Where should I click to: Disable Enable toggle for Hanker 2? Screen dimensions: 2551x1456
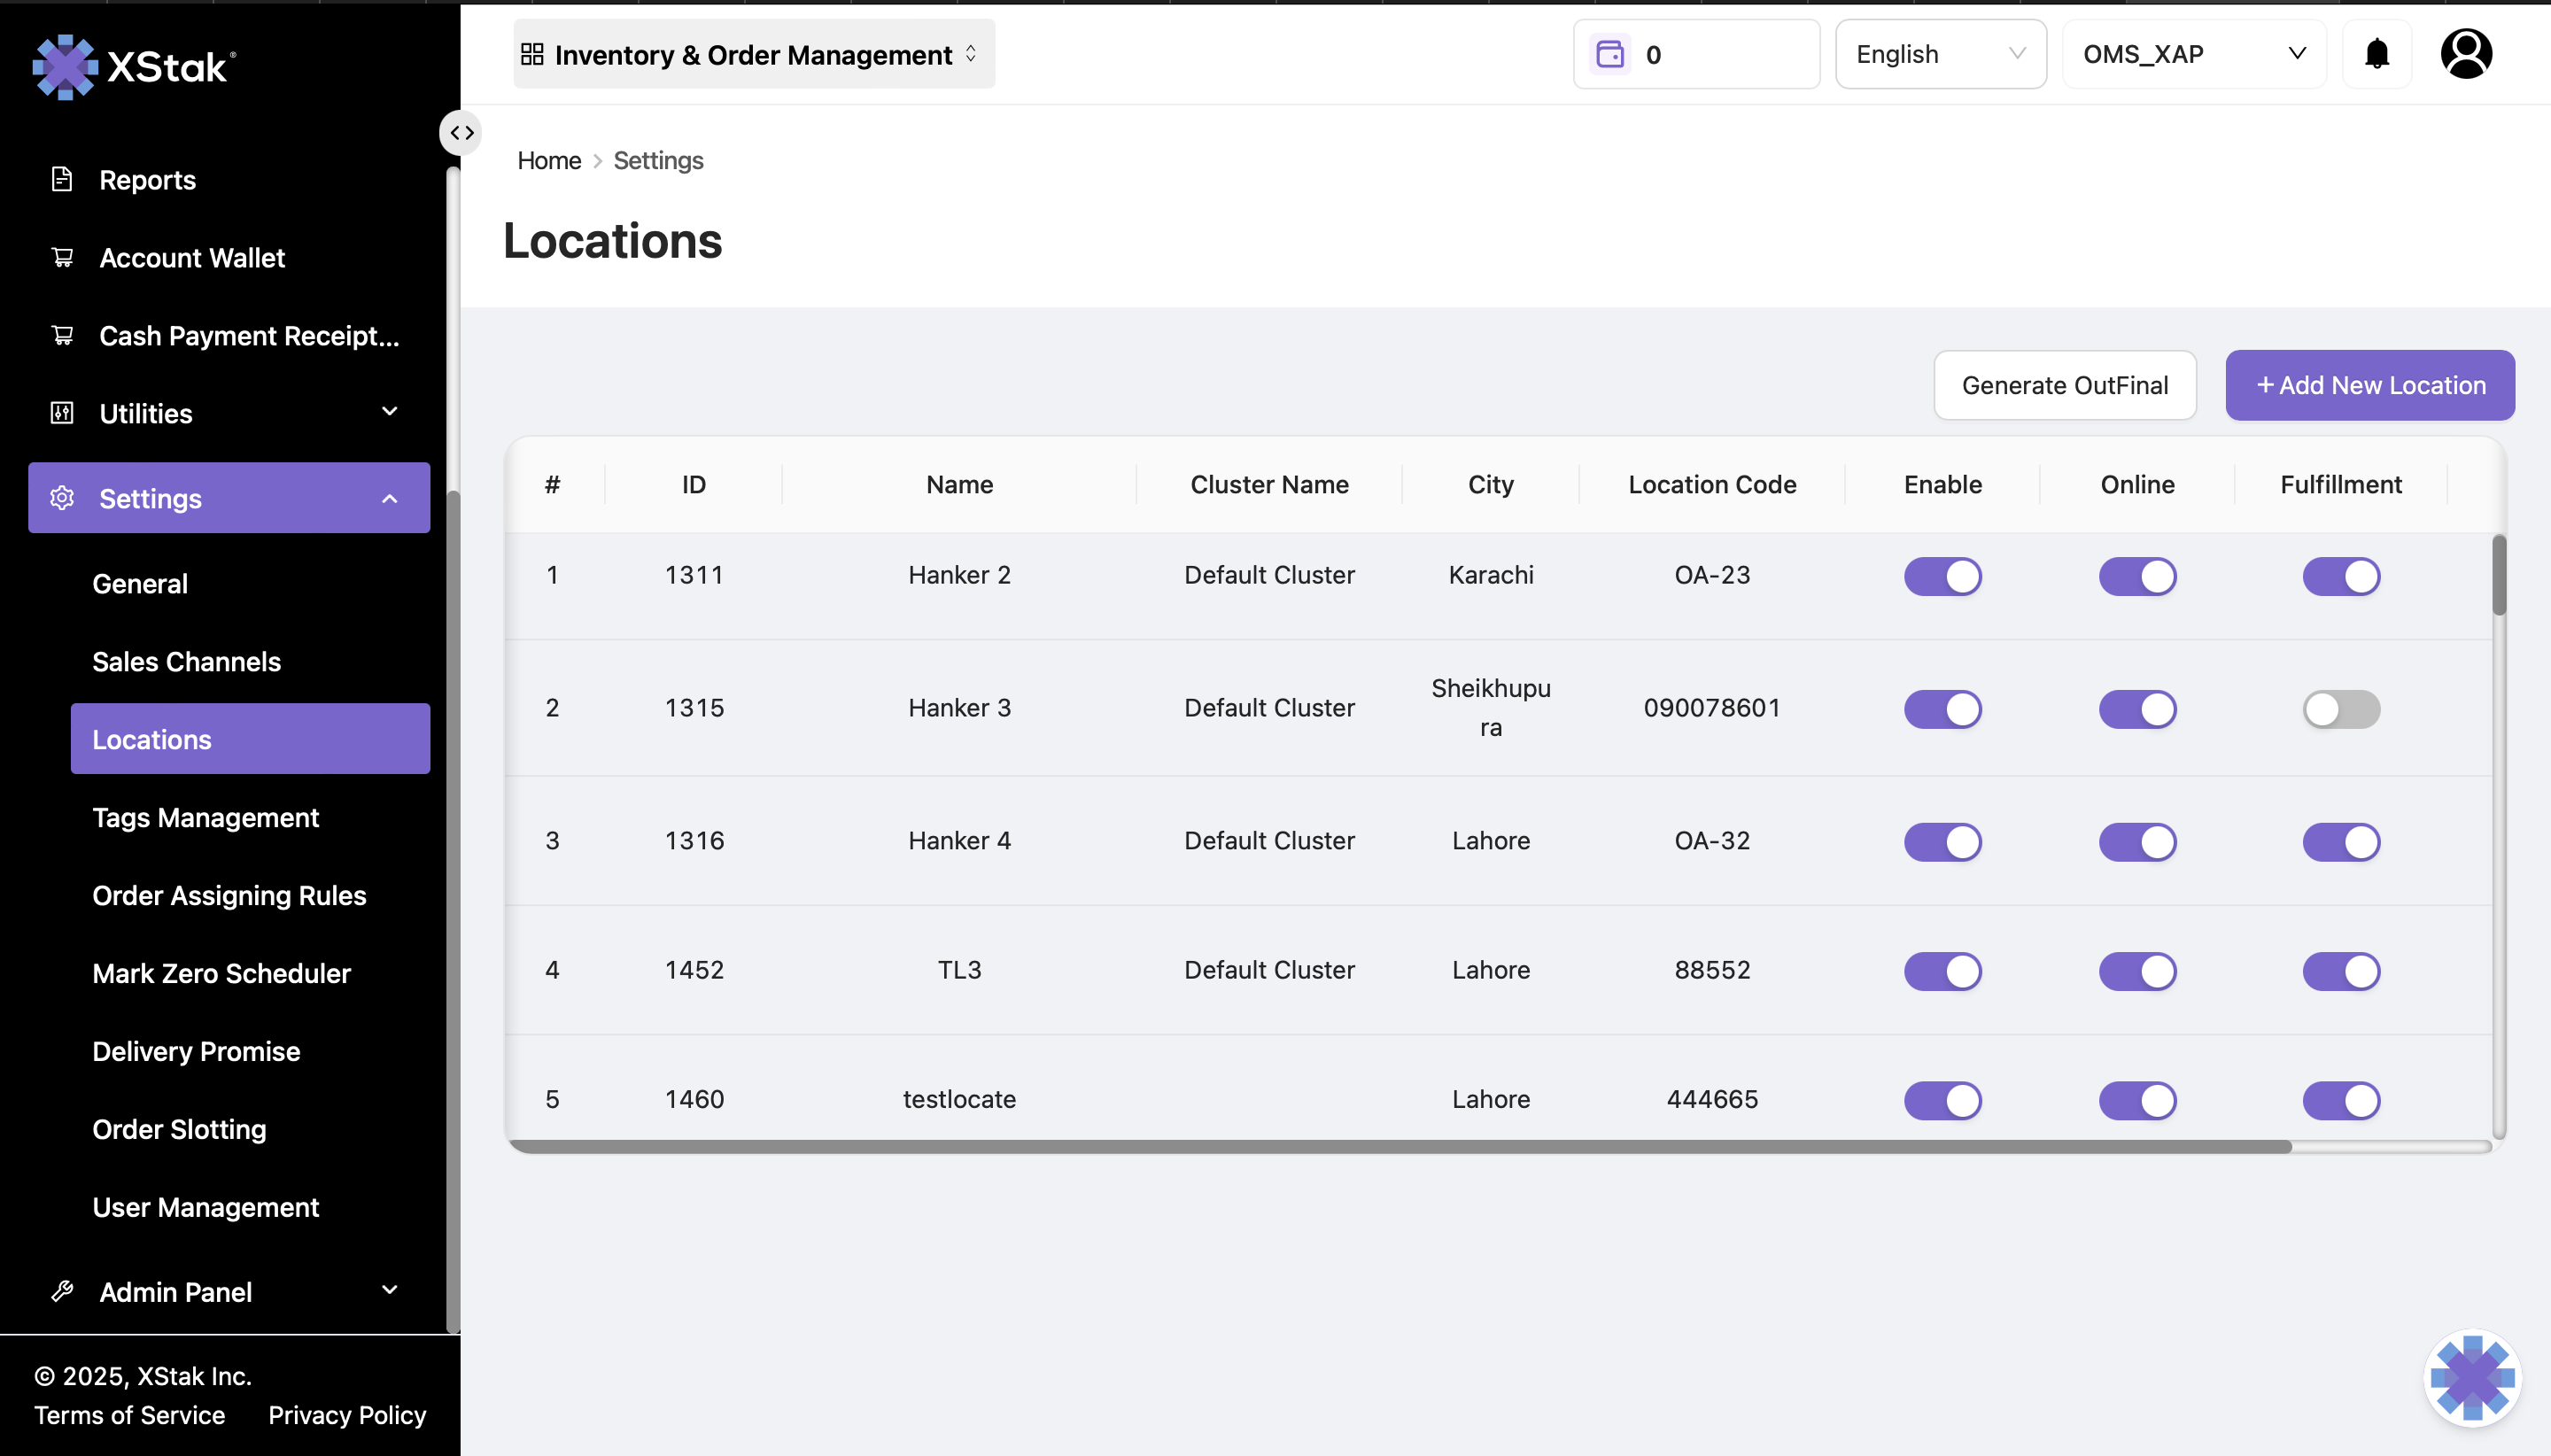tap(1942, 576)
